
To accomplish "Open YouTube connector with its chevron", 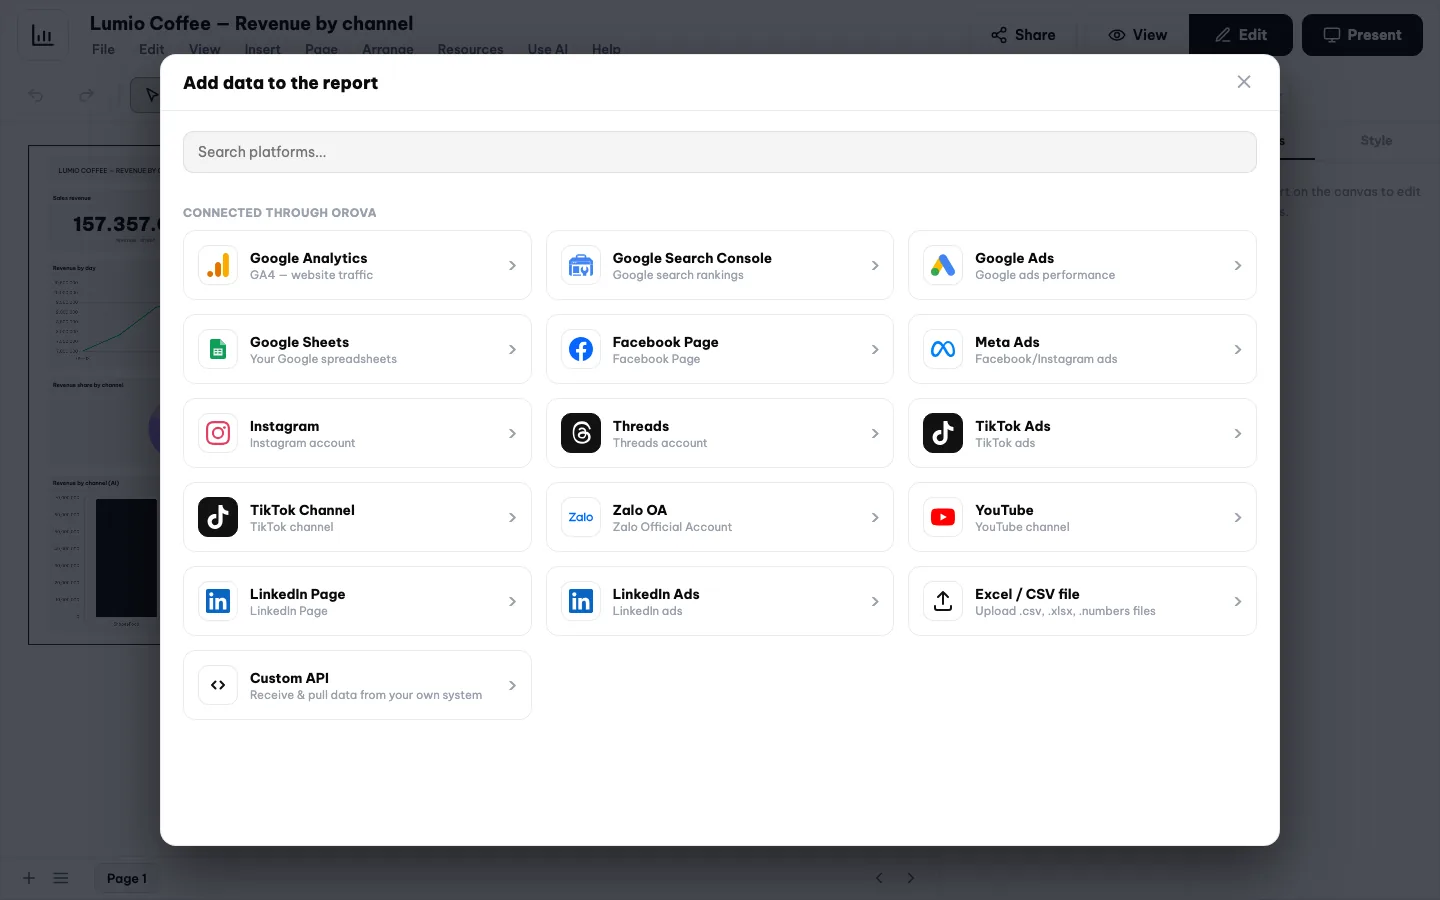I will pyautogui.click(x=1238, y=517).
